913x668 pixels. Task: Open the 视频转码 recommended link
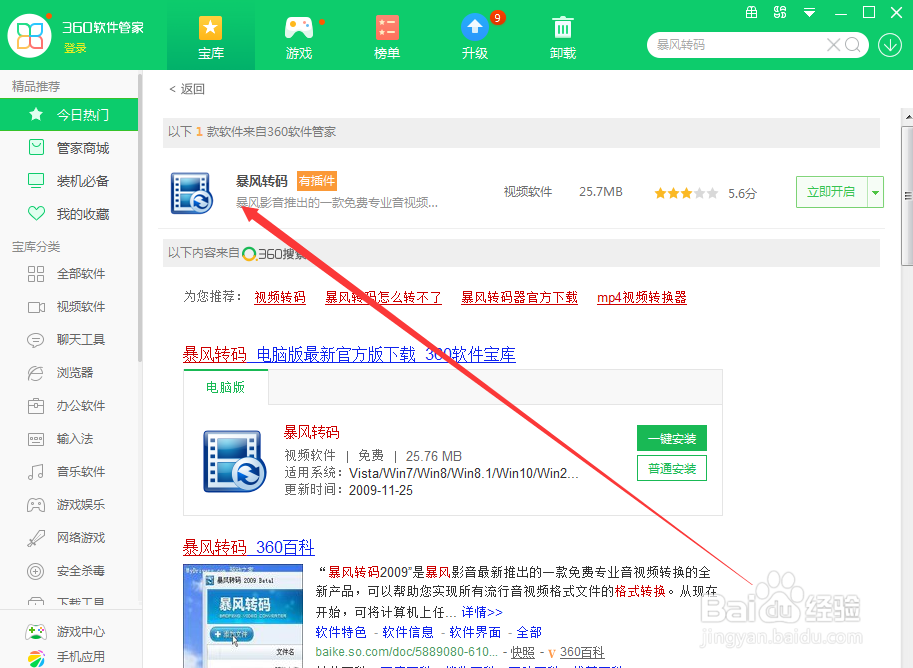pyautogui.click(x=280, y=298)
